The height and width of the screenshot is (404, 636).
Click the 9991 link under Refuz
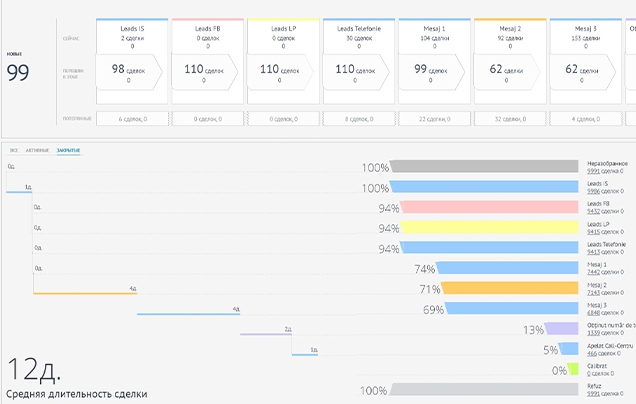[592, 394]
